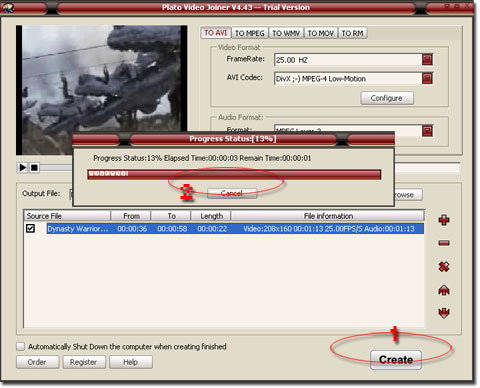
Task: Move file up with red up arrow
Action: (444, 290)
